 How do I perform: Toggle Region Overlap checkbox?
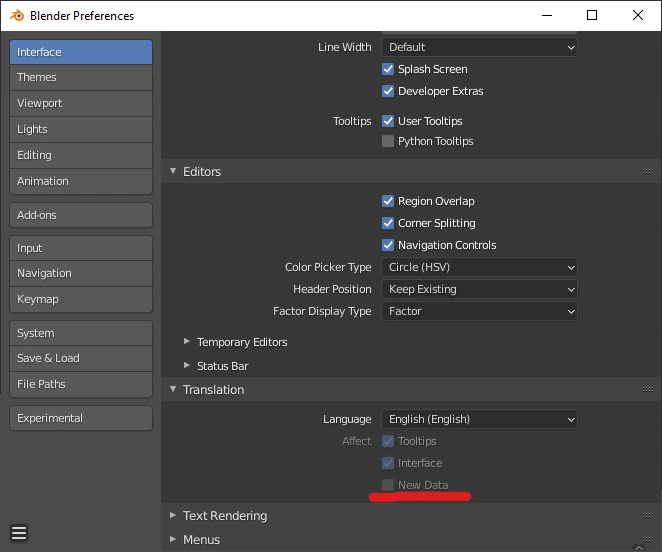(x=388, y=201)
